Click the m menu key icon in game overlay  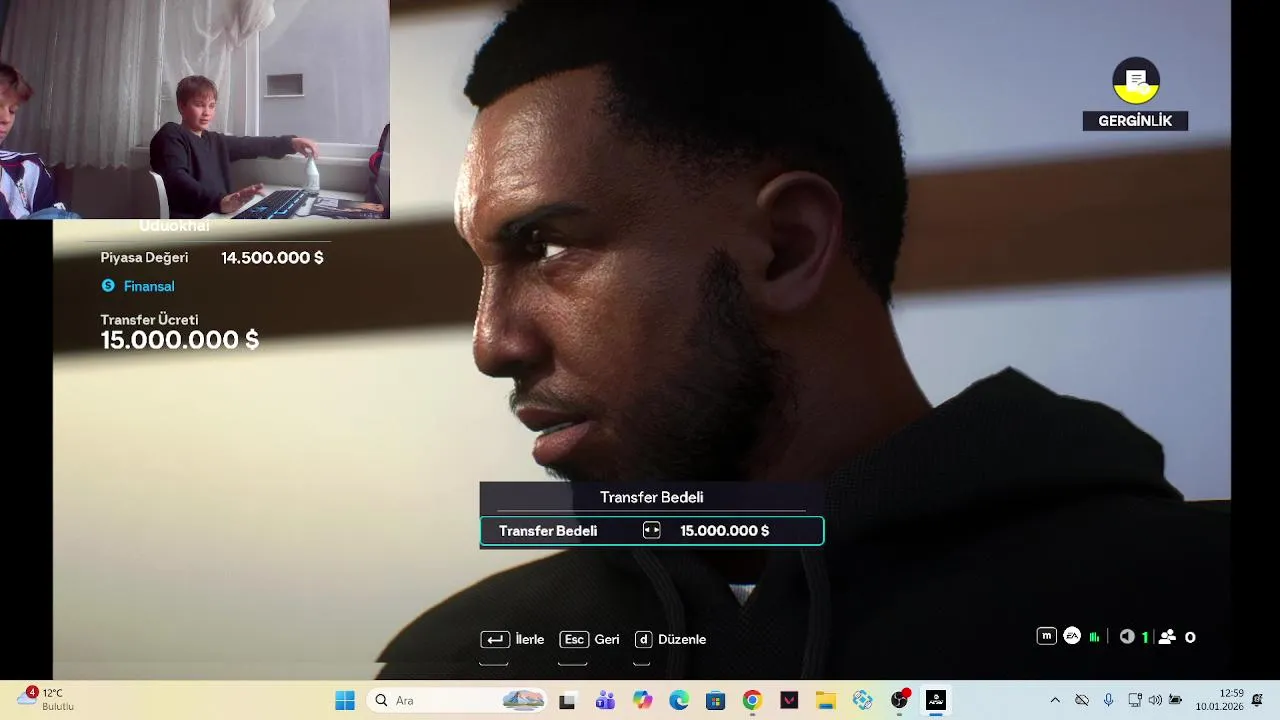pyautogui.click(x=1047, y=636)
